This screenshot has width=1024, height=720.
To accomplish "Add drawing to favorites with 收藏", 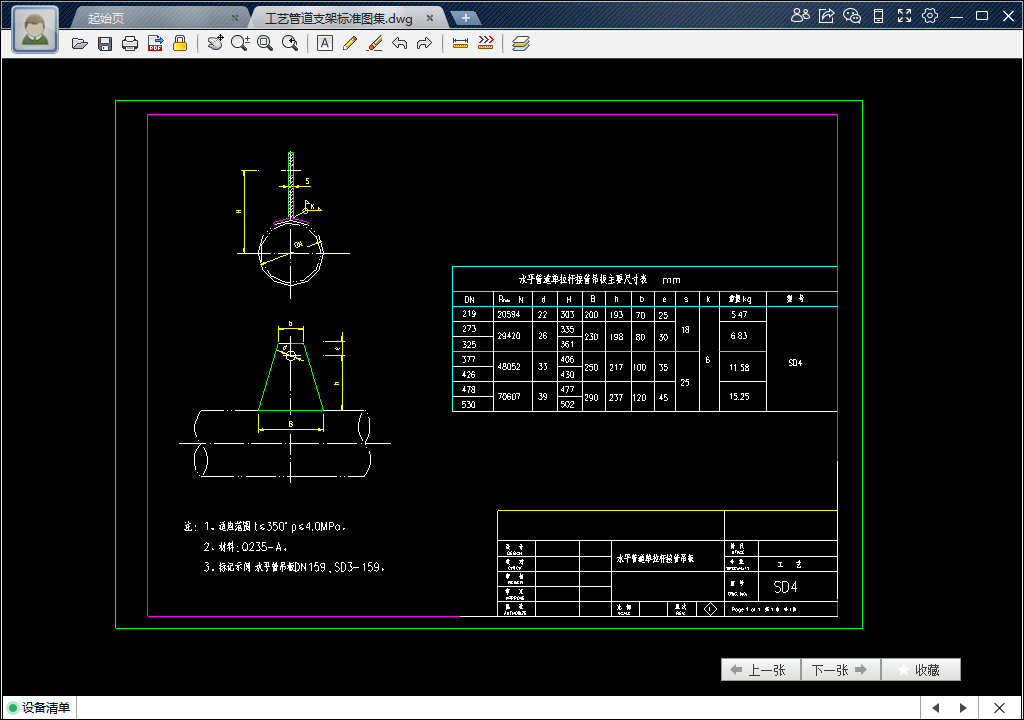I will pyautogui.click(x=920, y=670).
